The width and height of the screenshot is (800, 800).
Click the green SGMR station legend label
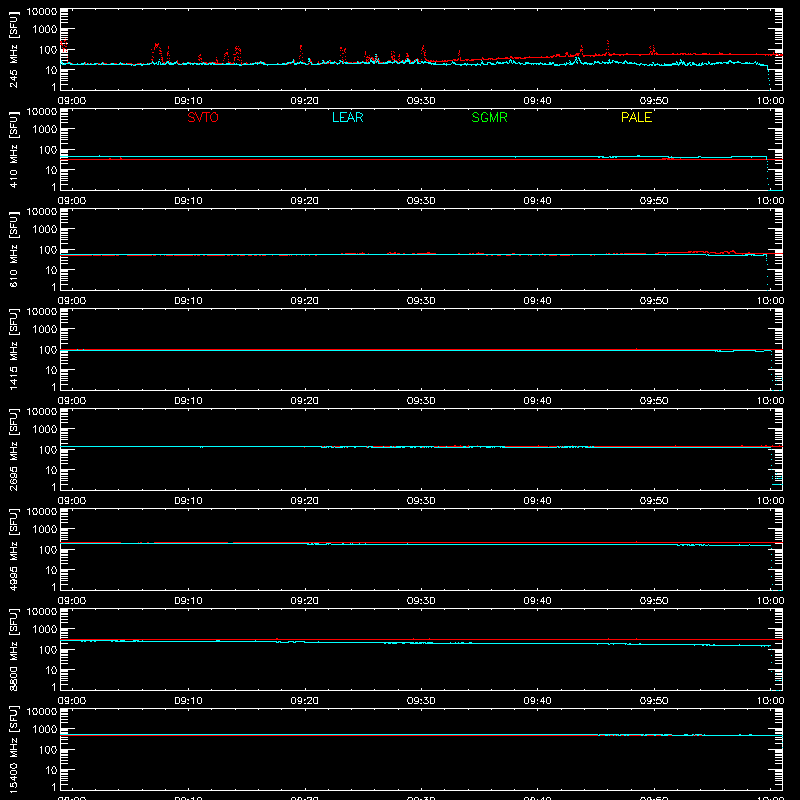point(489,117)
